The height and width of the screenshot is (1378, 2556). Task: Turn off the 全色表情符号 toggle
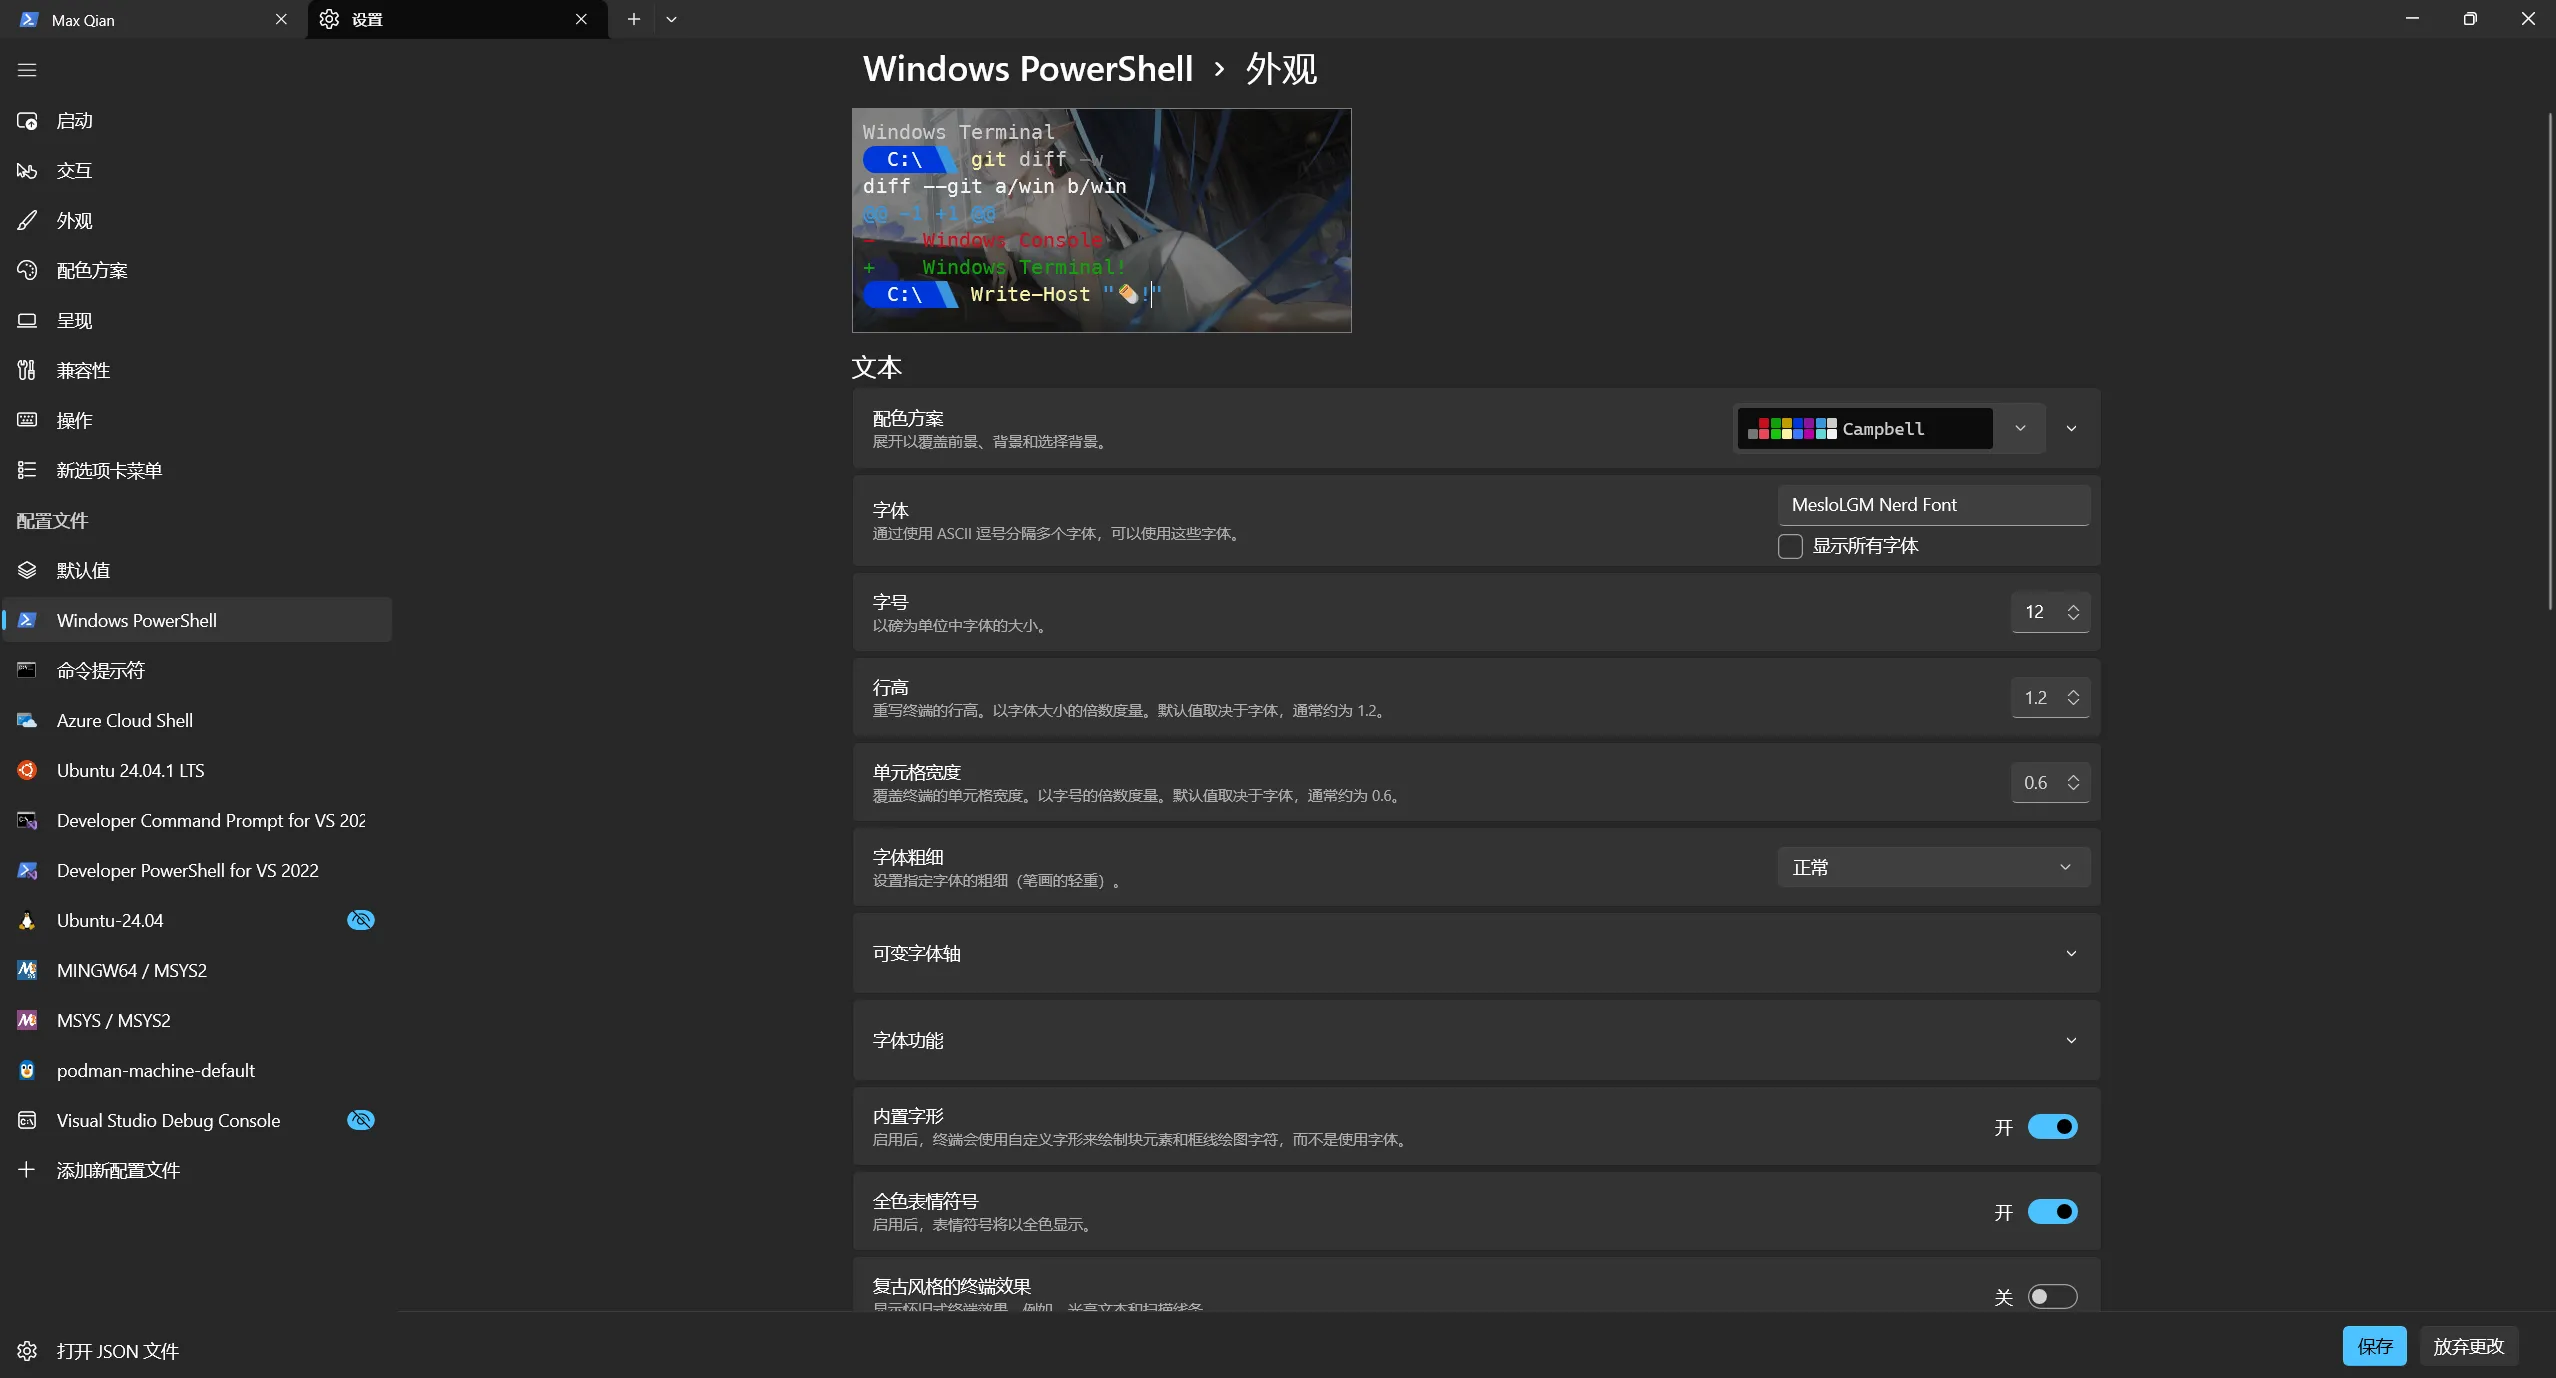coord(2052,1212)
